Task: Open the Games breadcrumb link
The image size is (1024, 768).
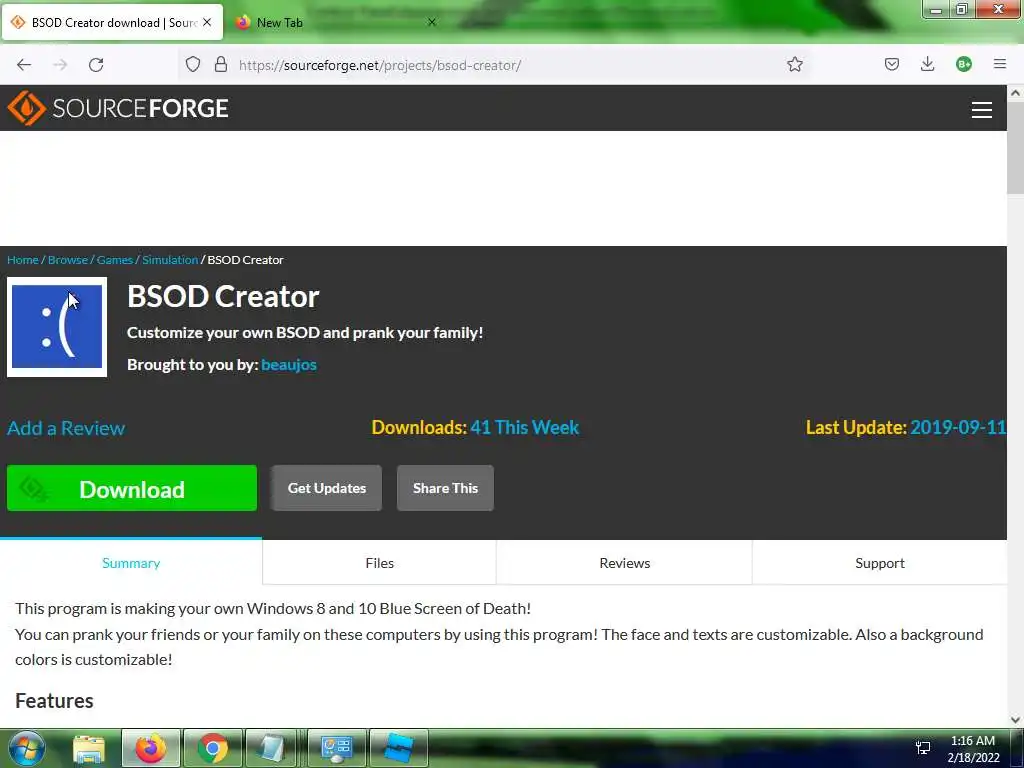Action: [x=115, y=260]
